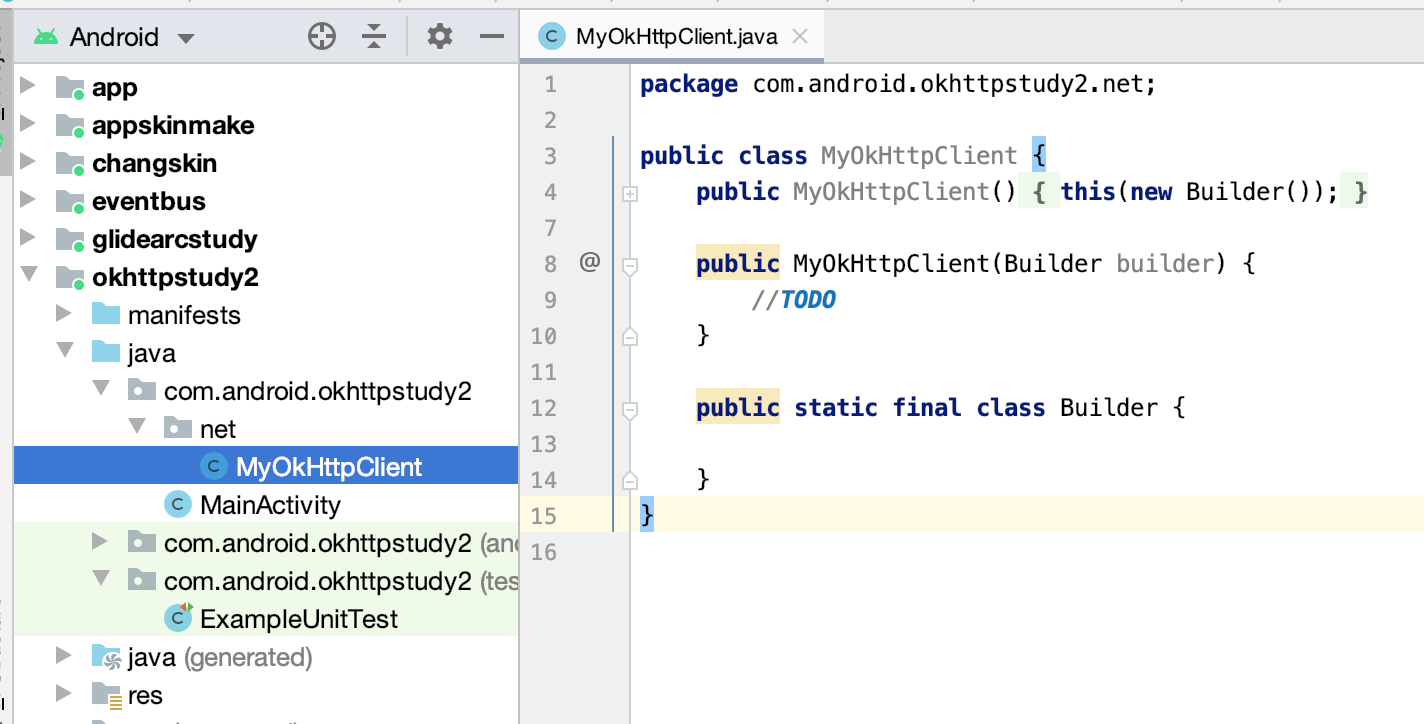
Task: Expand the eventbus module
Action: (28, 201)
